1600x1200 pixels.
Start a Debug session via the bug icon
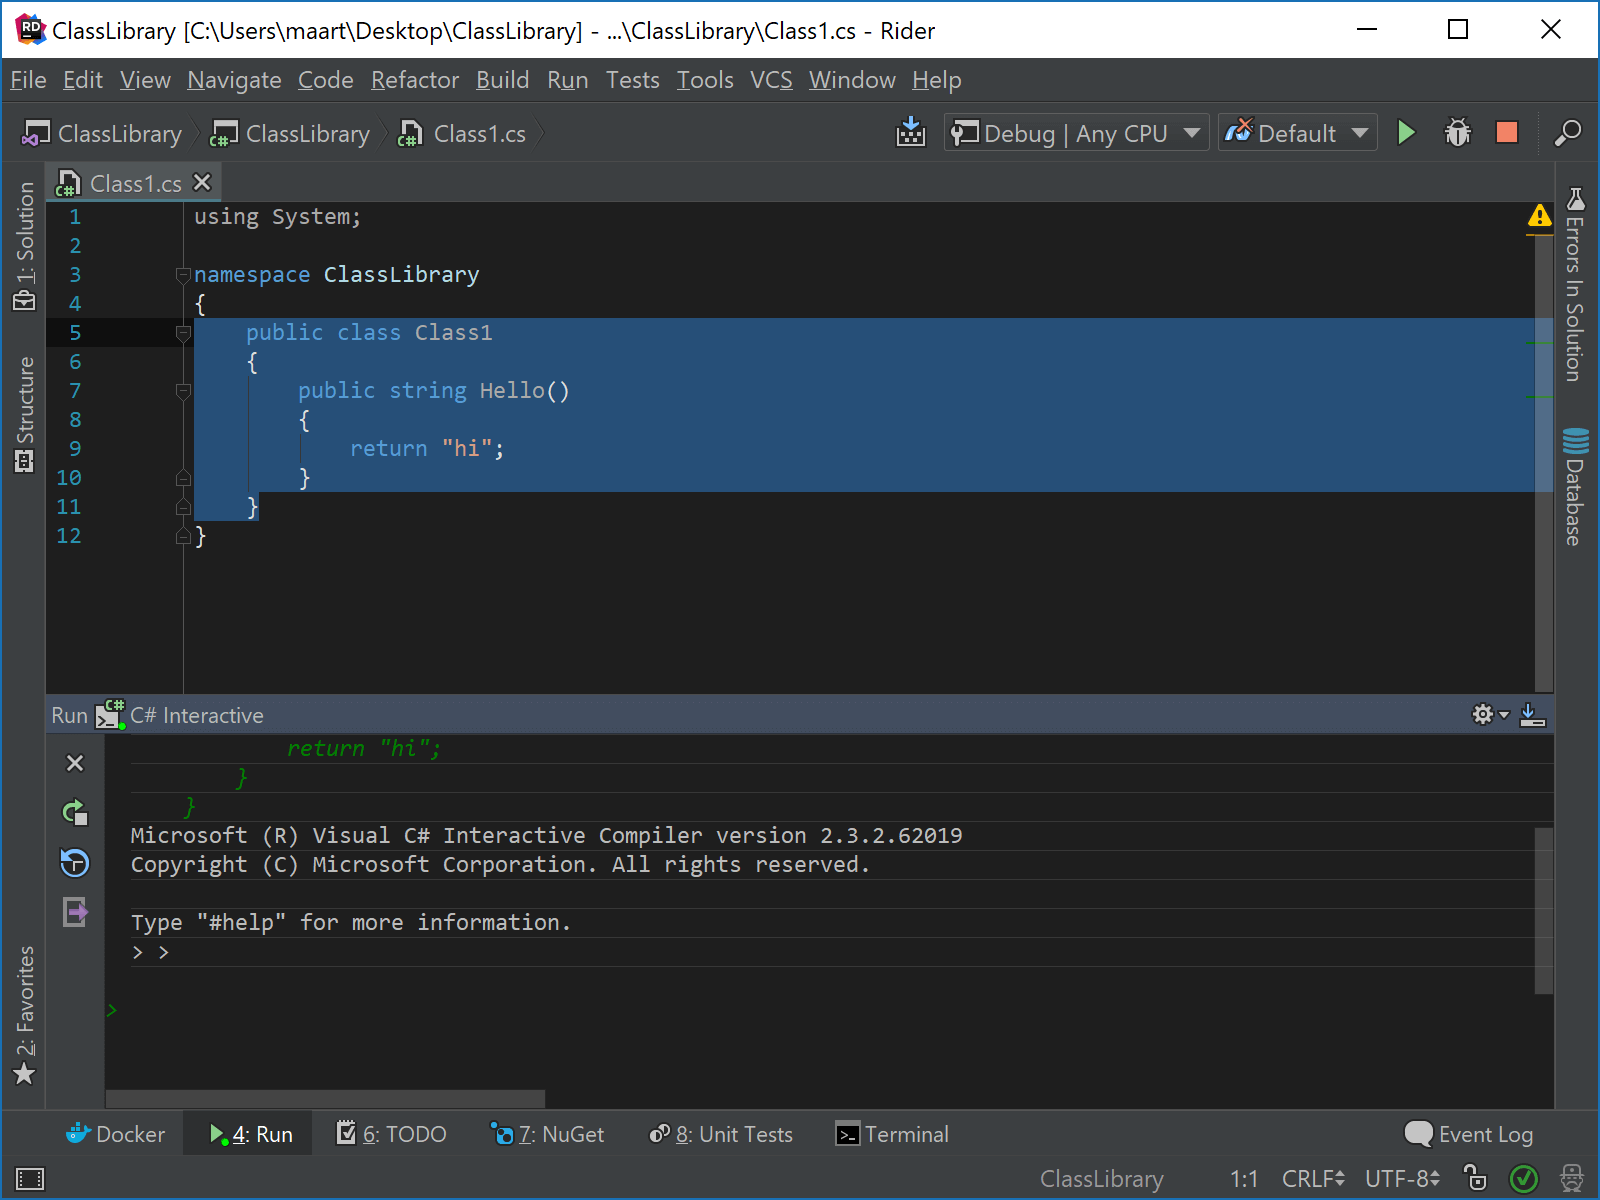(x=1457, y=132)
